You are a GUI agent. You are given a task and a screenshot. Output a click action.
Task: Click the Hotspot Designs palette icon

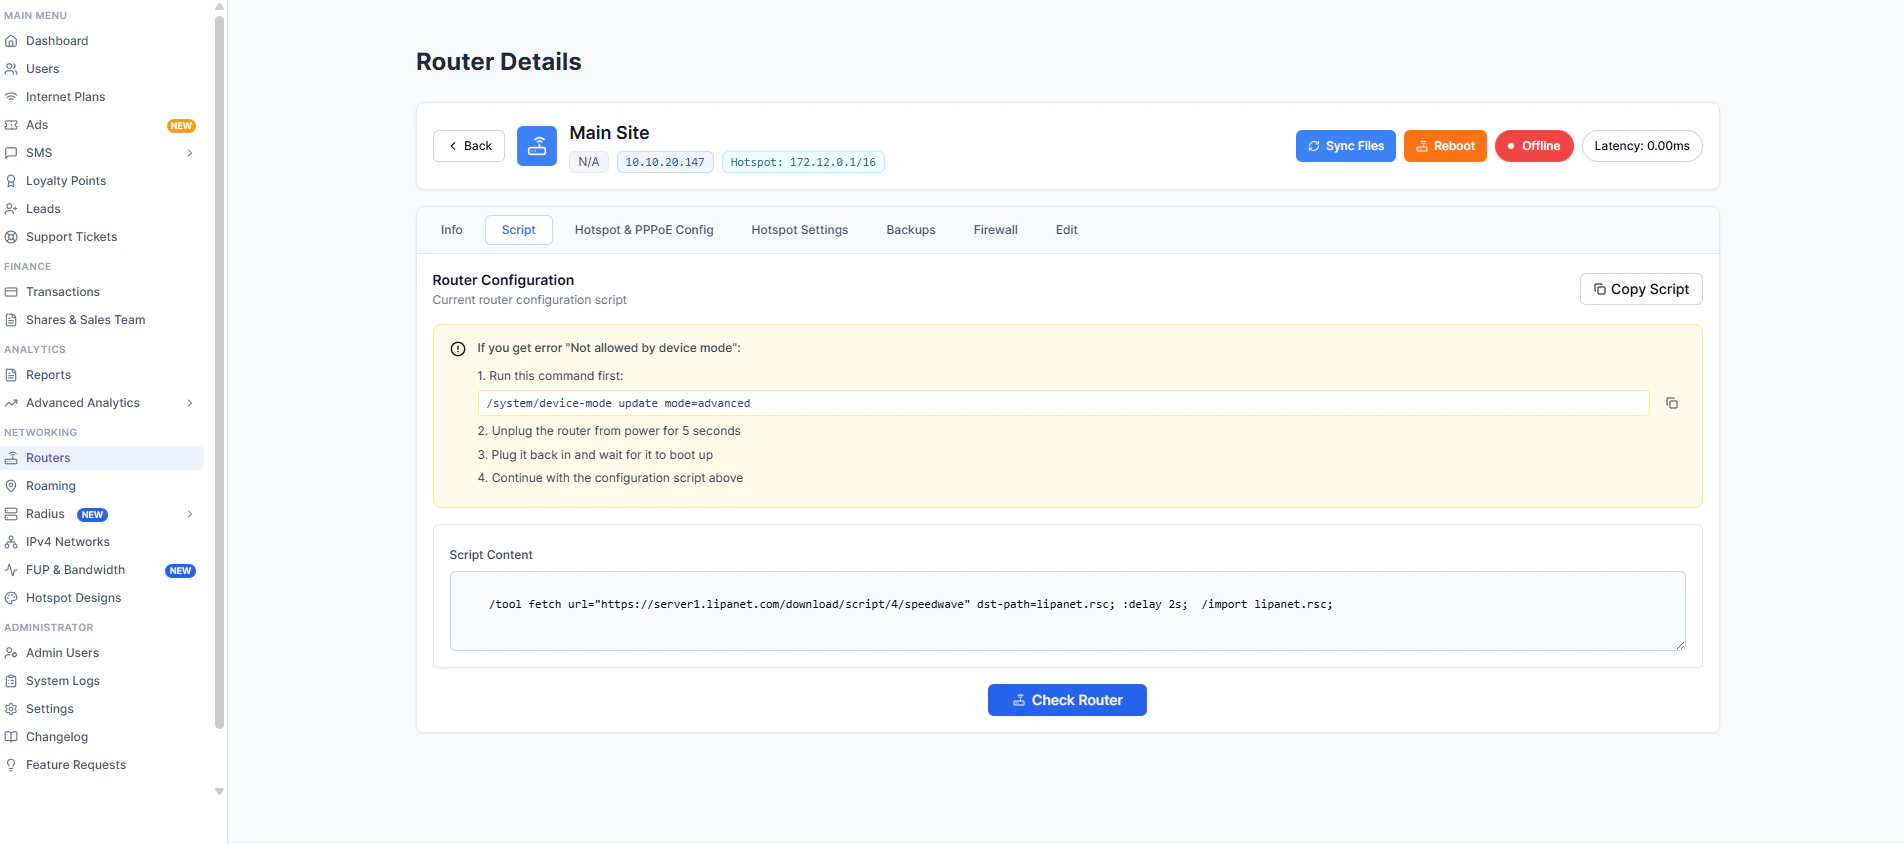11,598
